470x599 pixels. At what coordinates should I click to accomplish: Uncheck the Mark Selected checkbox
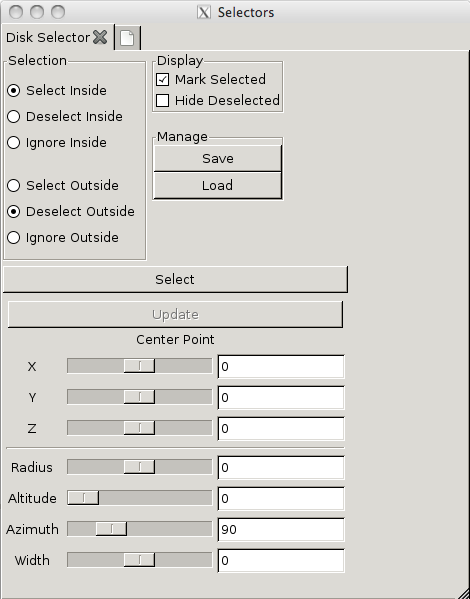pyautogui.click(x=162, y=79)
